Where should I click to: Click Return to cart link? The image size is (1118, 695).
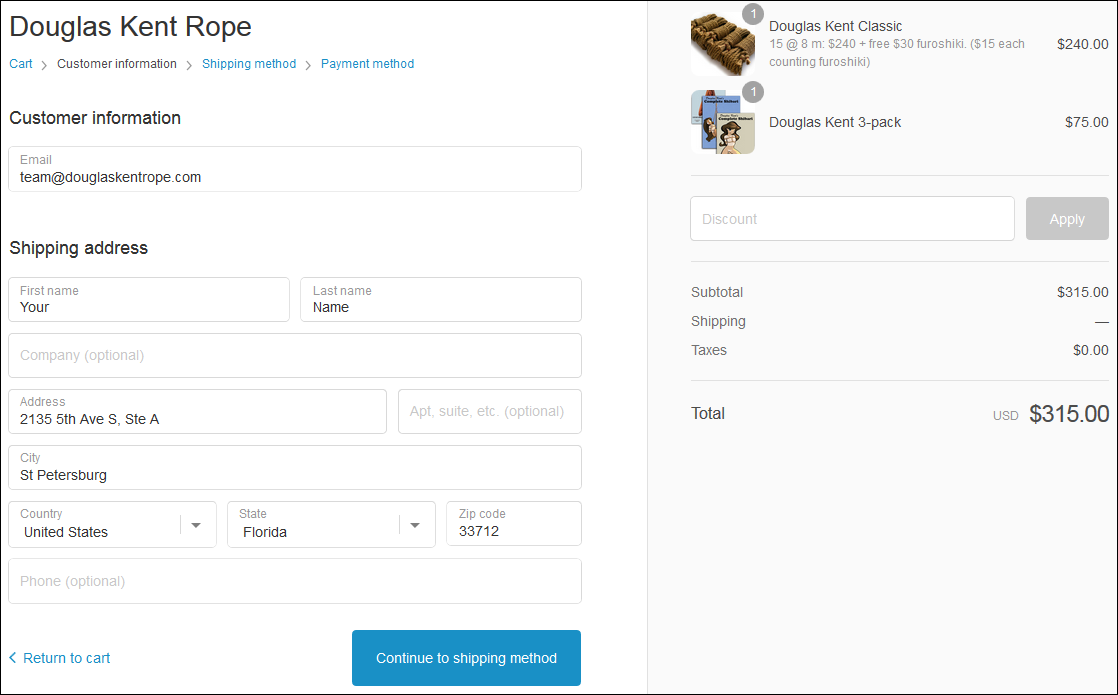tap(60, 658)
